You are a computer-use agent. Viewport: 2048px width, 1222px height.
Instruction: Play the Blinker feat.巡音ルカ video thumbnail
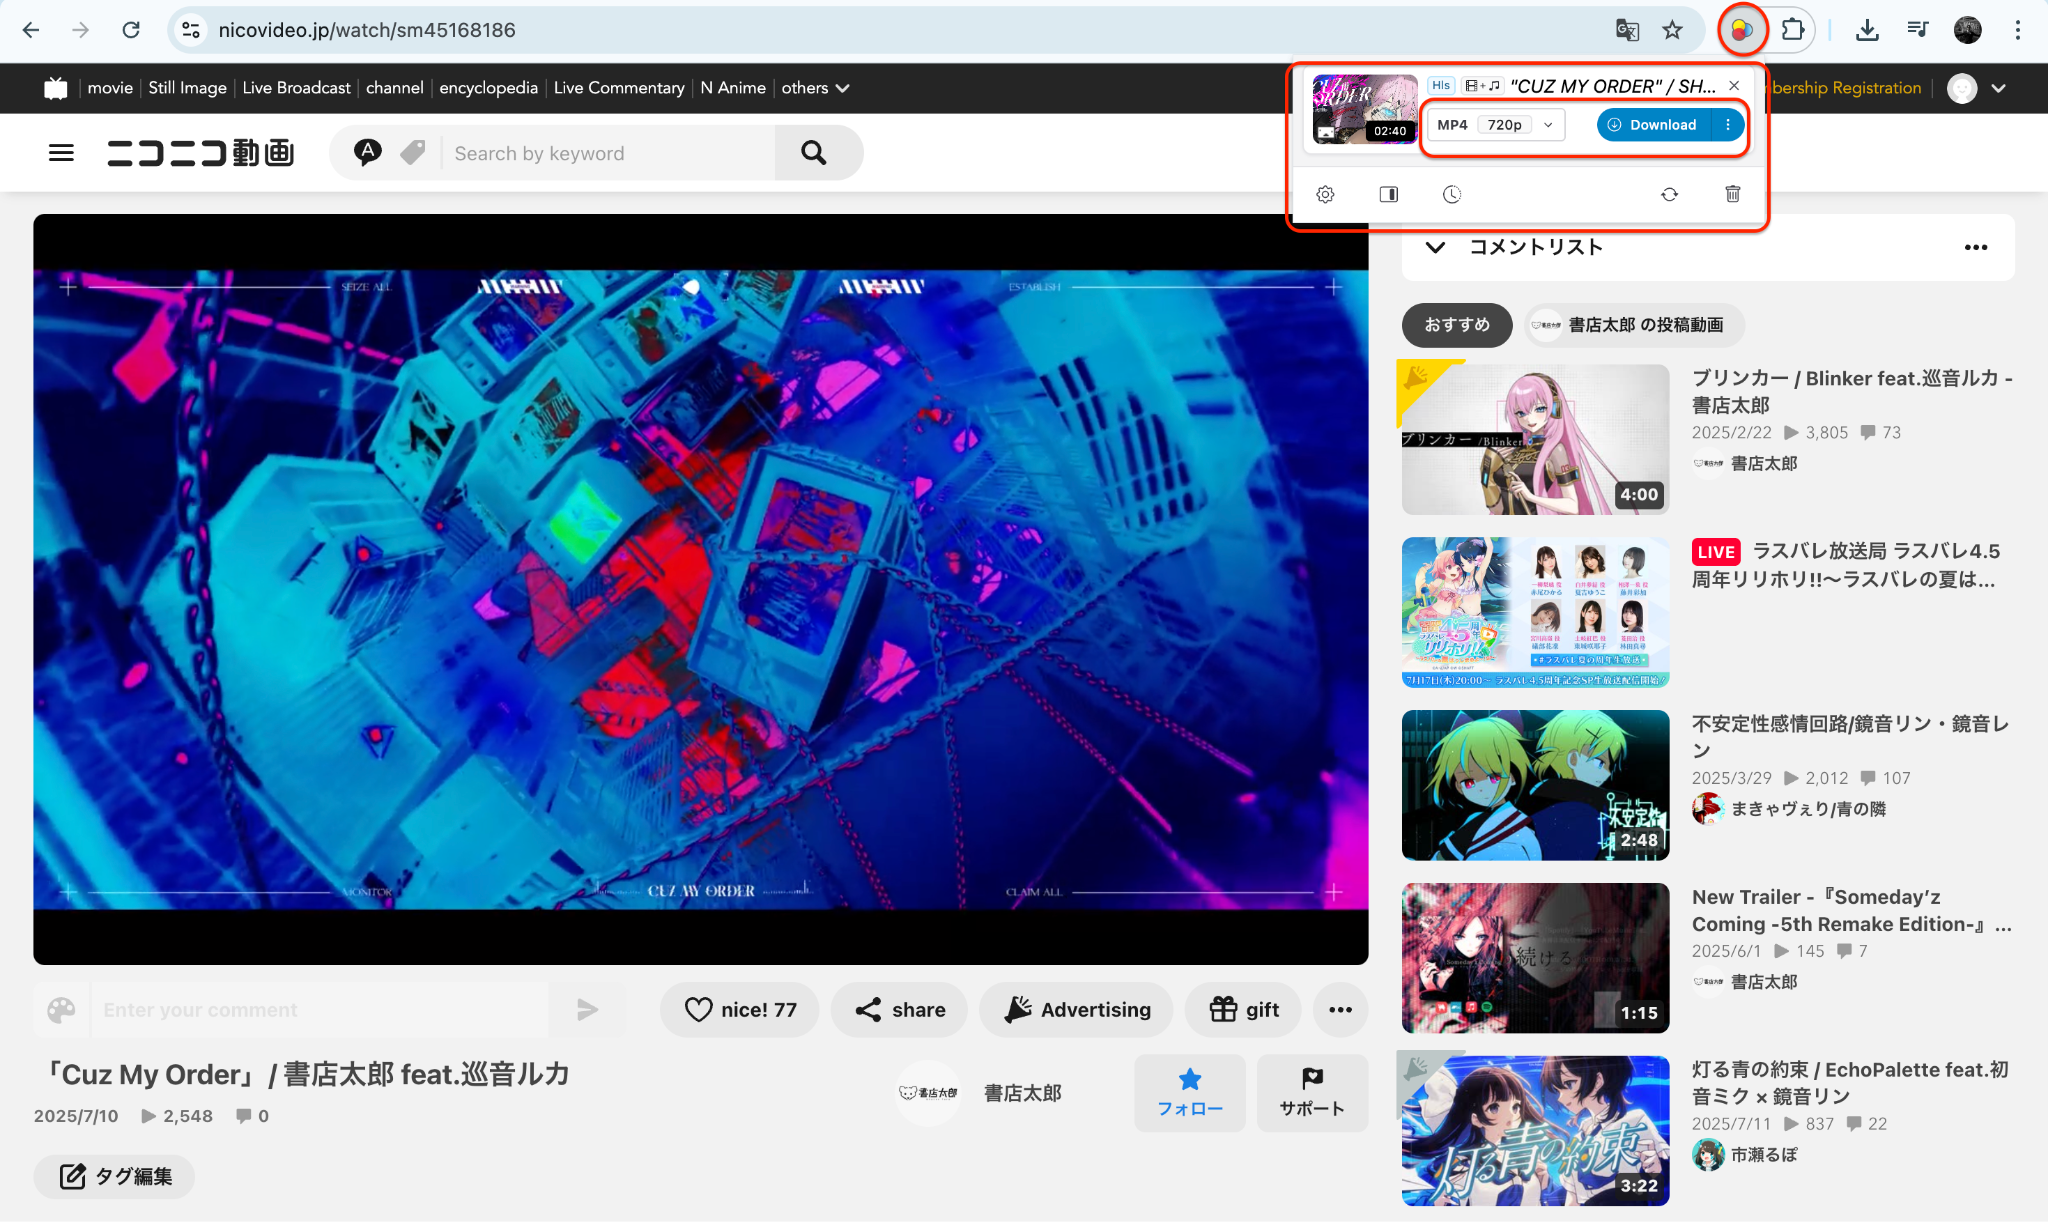(1535, 439)
